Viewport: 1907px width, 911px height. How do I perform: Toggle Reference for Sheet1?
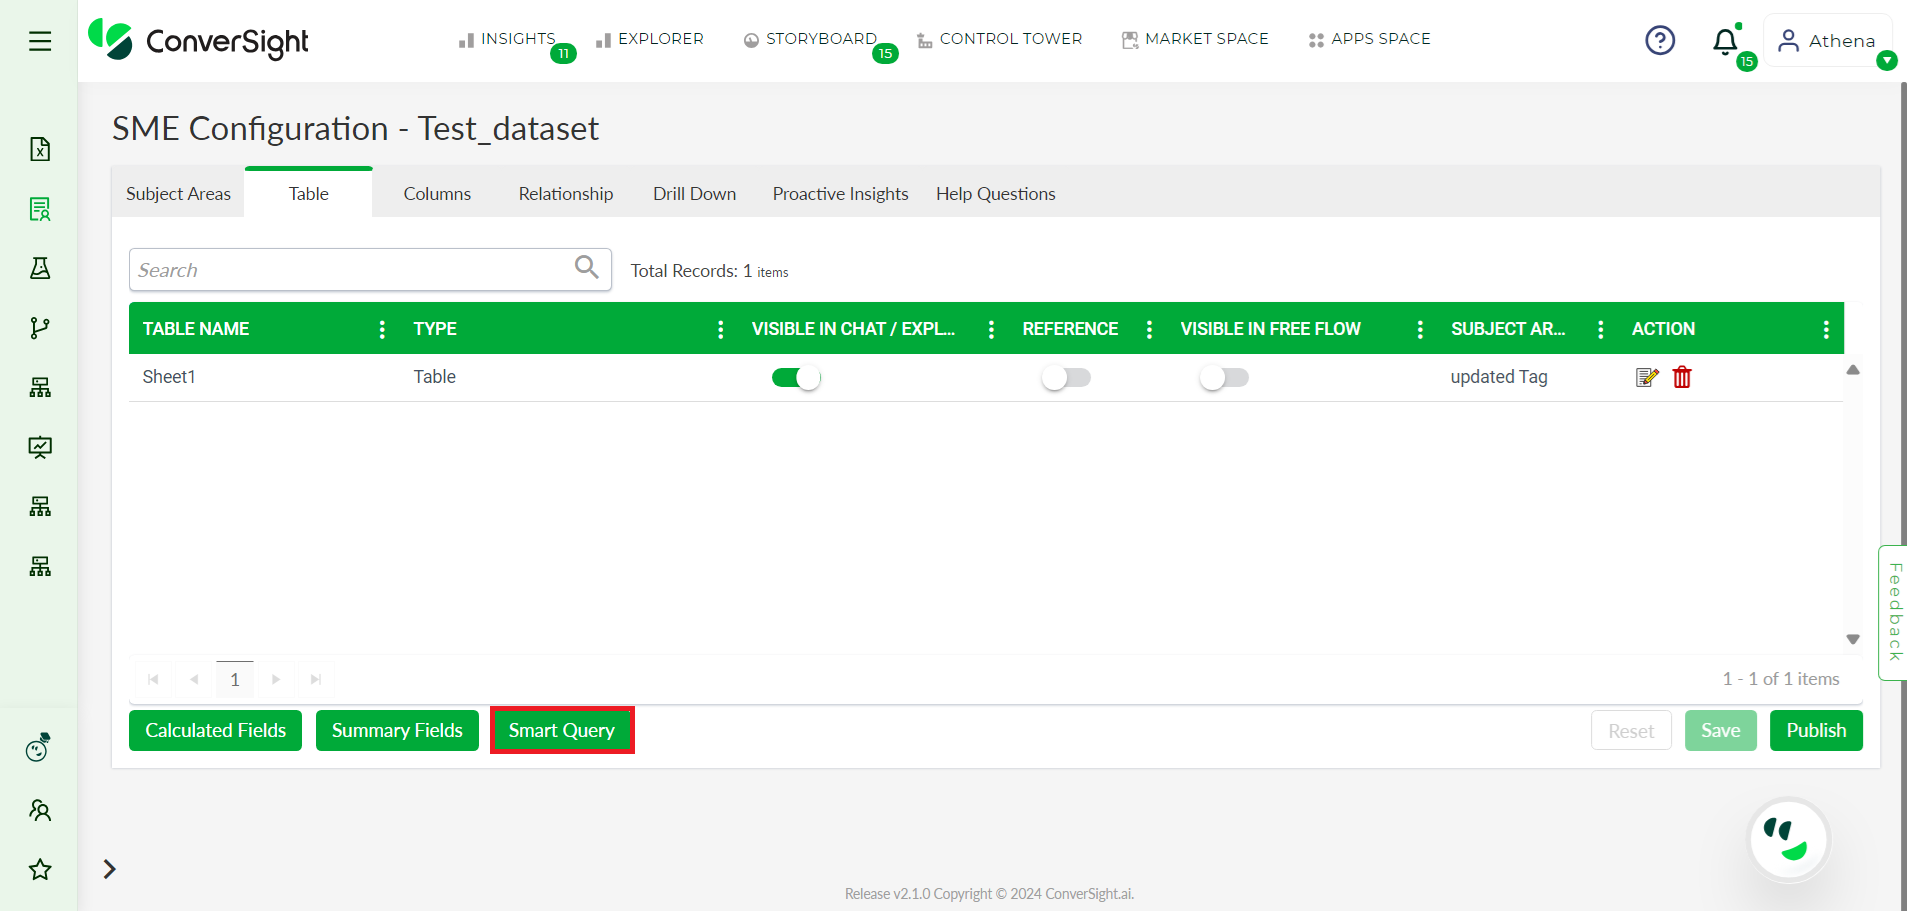click(1066, 378)
